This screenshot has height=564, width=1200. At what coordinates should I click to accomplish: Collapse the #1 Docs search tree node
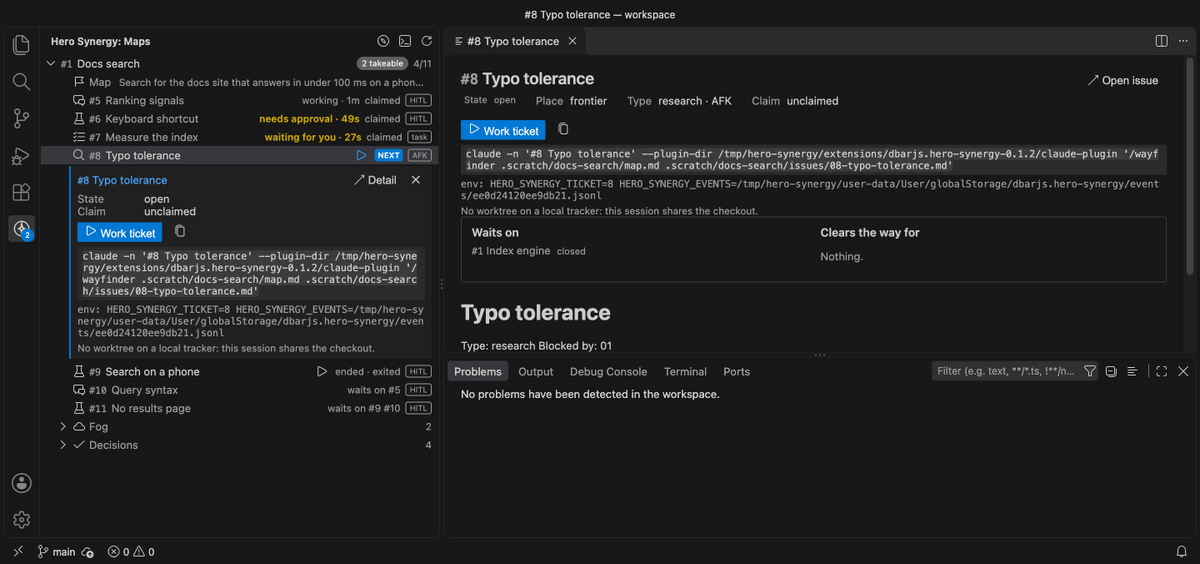pos(51,63)
